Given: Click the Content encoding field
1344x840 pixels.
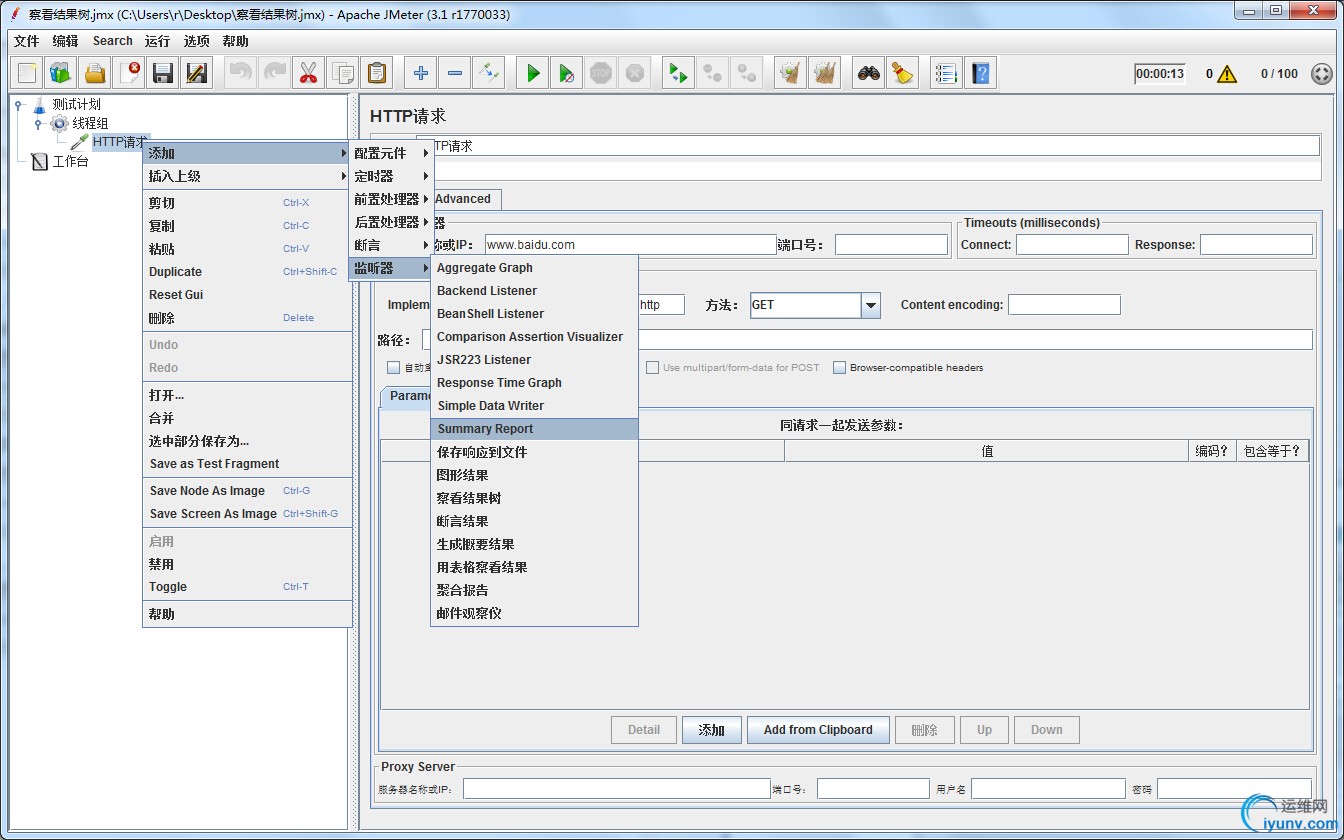Looking at the screenshot, I should 1064,305.
